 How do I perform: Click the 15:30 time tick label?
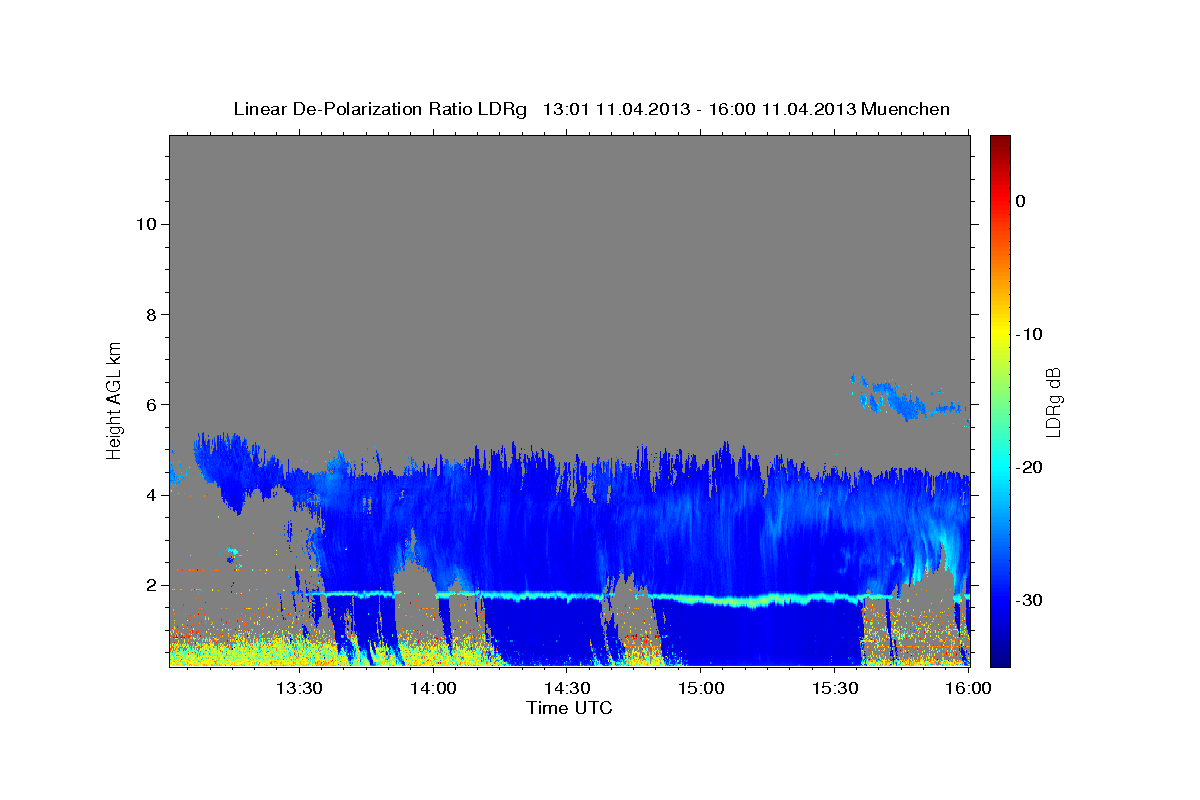(835, 688)
